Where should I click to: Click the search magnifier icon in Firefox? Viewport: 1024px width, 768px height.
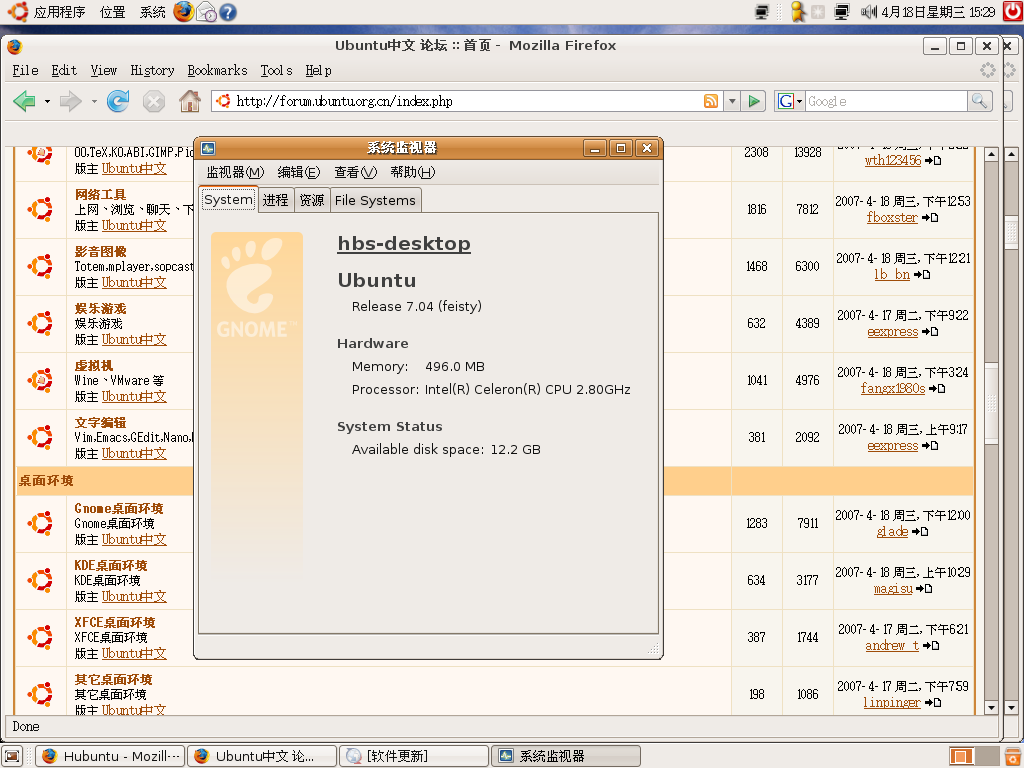[980, 101]
